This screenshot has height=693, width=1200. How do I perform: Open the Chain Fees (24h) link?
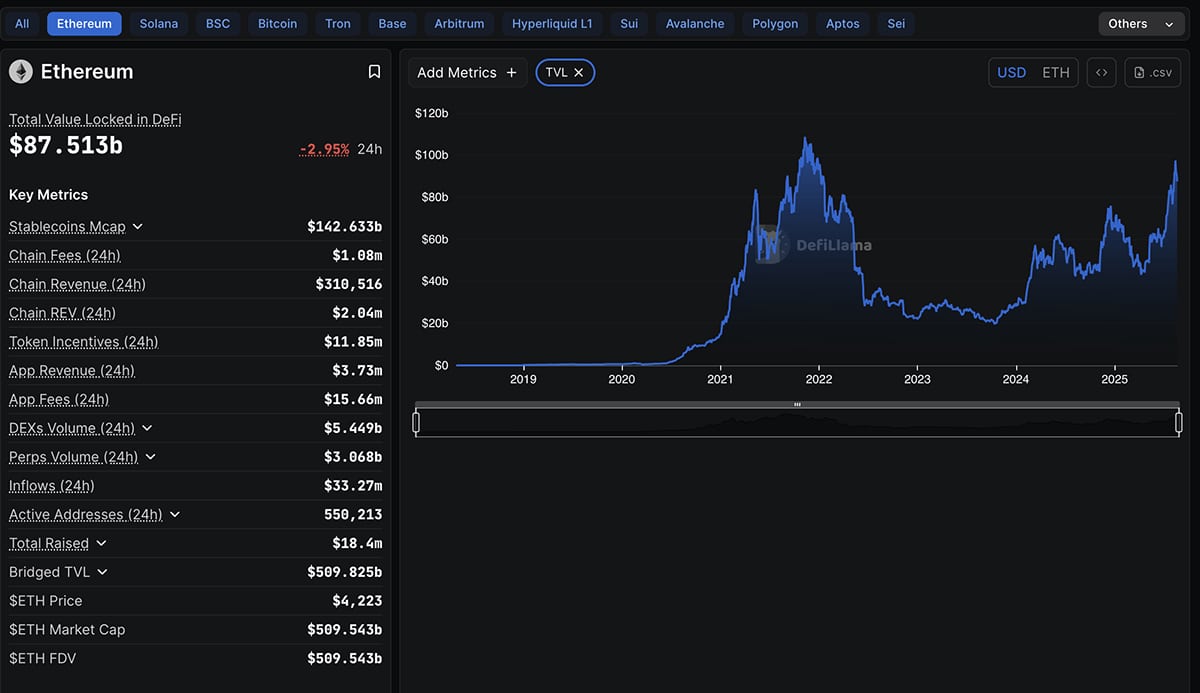[64, 255]
